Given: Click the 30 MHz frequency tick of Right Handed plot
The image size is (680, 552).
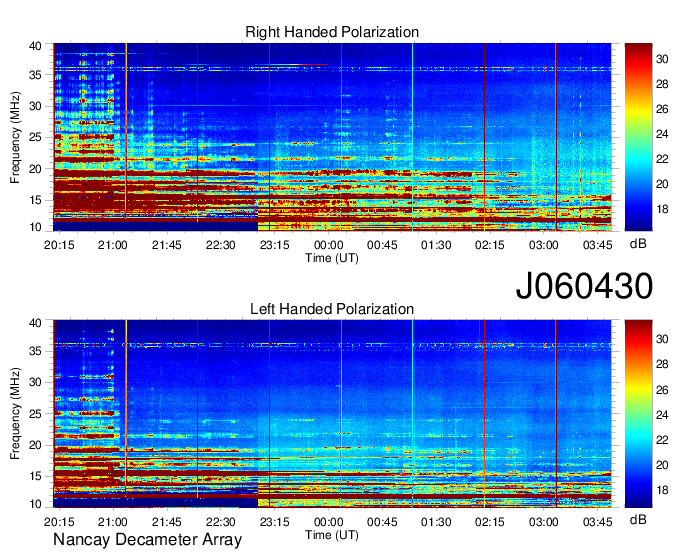Looking at the screenshot, I should pos(35,106).
